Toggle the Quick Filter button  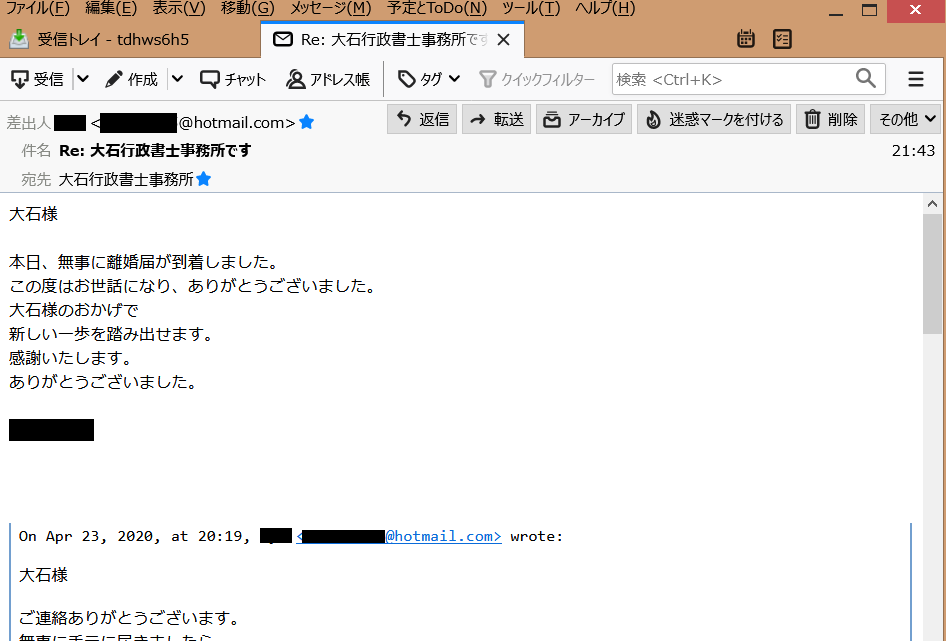point(537,79)
